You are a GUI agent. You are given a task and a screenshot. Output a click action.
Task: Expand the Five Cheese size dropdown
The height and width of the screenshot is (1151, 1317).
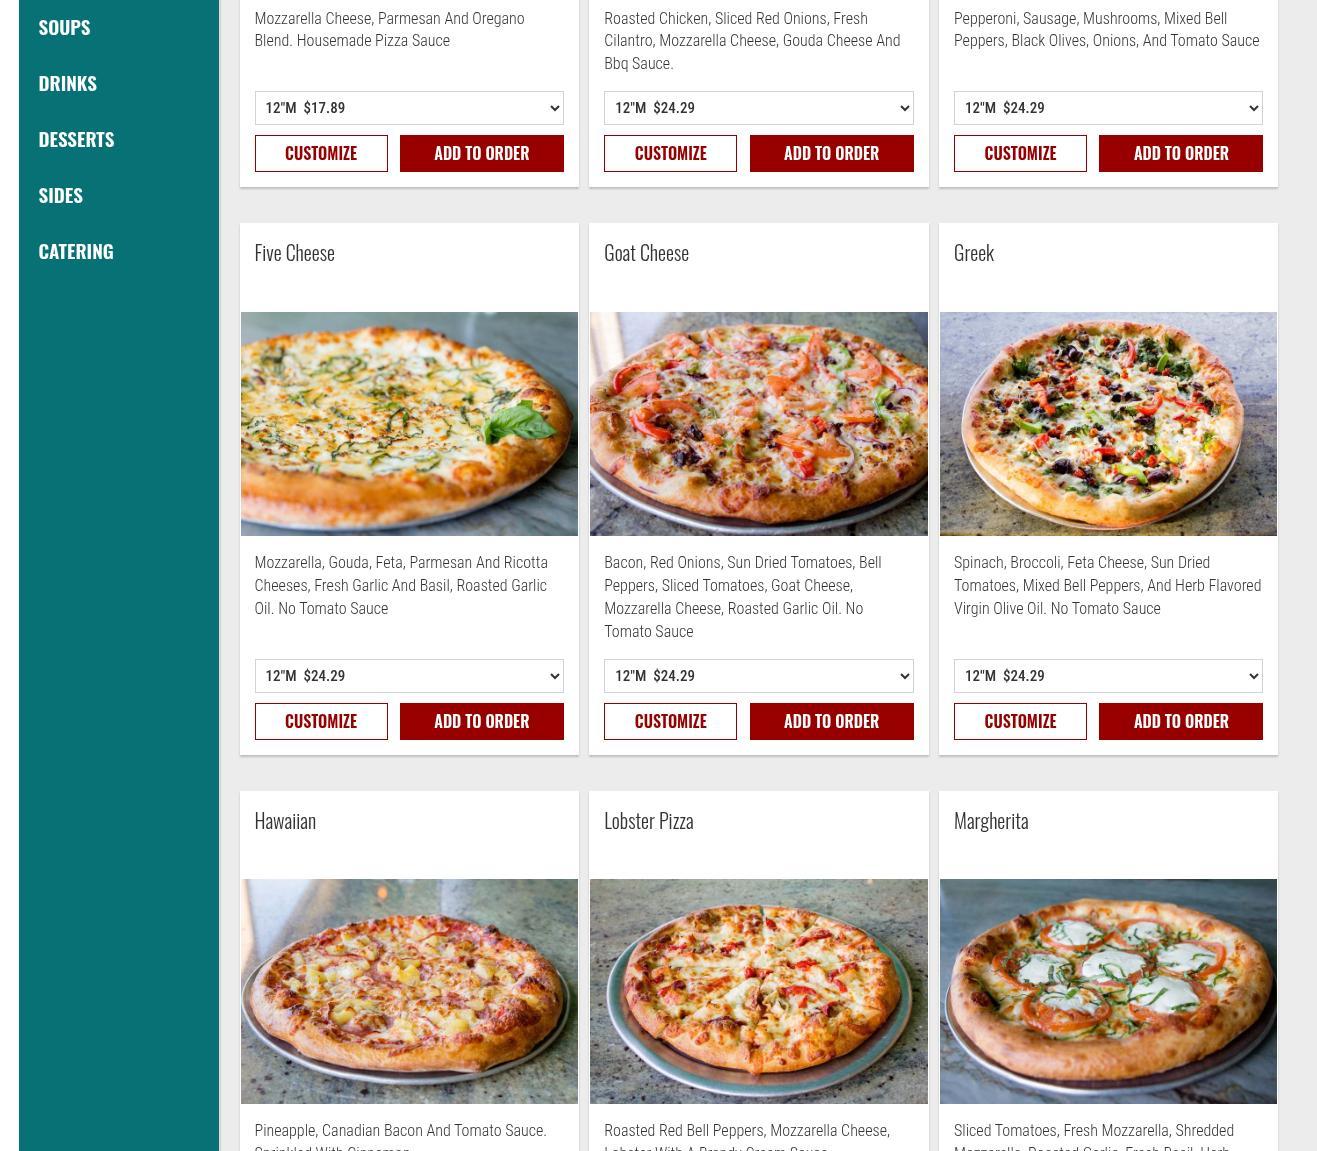(409, 676)
